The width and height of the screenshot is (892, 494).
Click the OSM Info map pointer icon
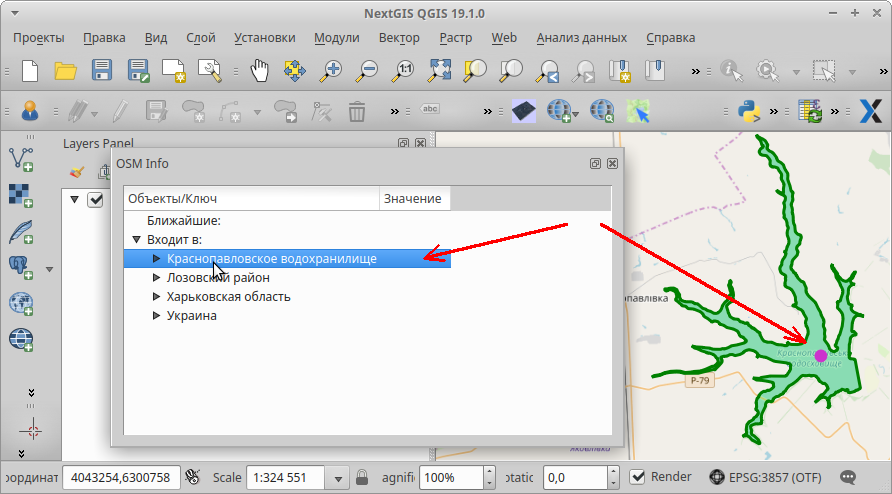pos(638,111)
